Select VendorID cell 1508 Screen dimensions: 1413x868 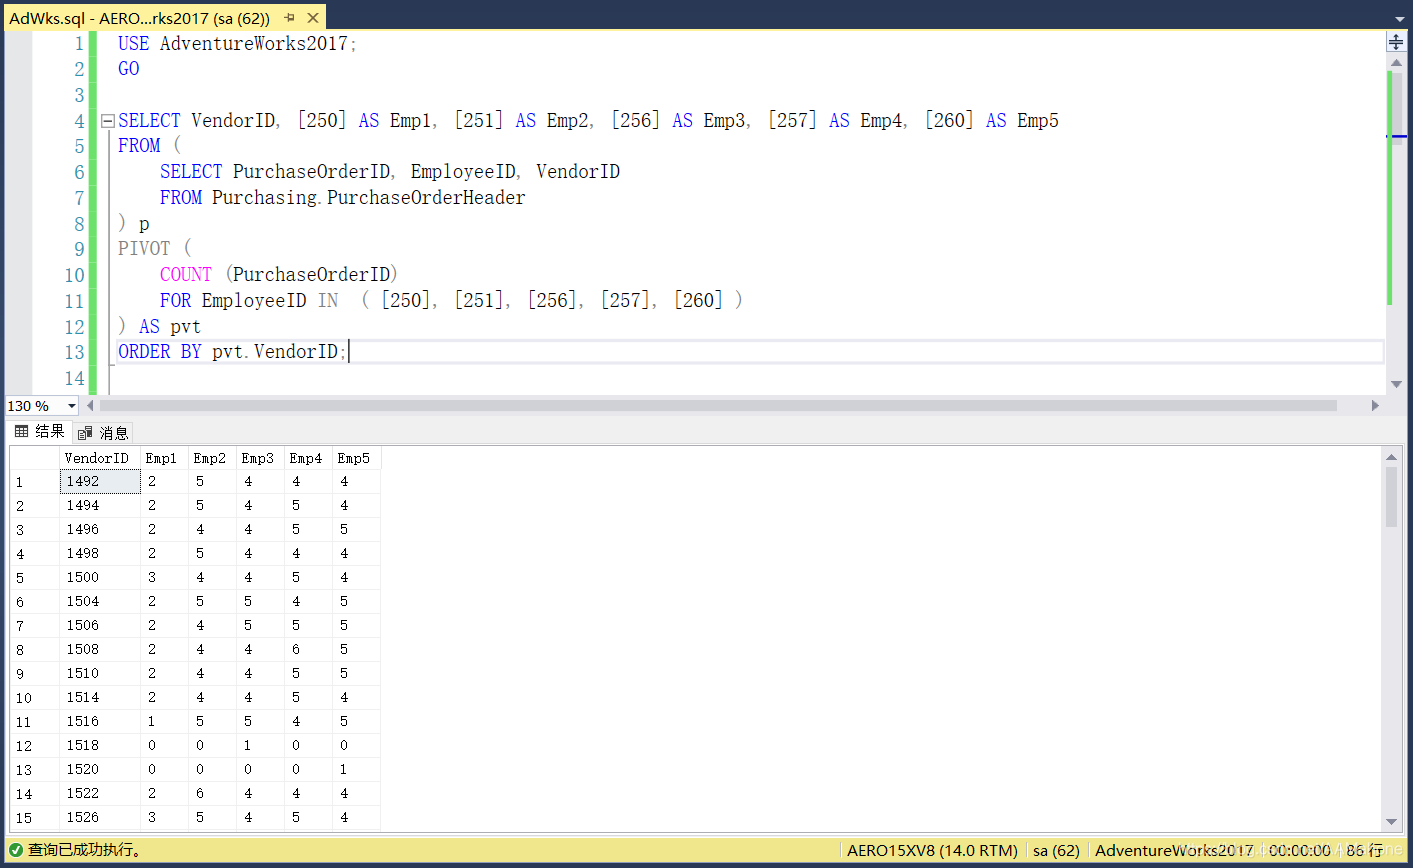(x=100, y=649)
